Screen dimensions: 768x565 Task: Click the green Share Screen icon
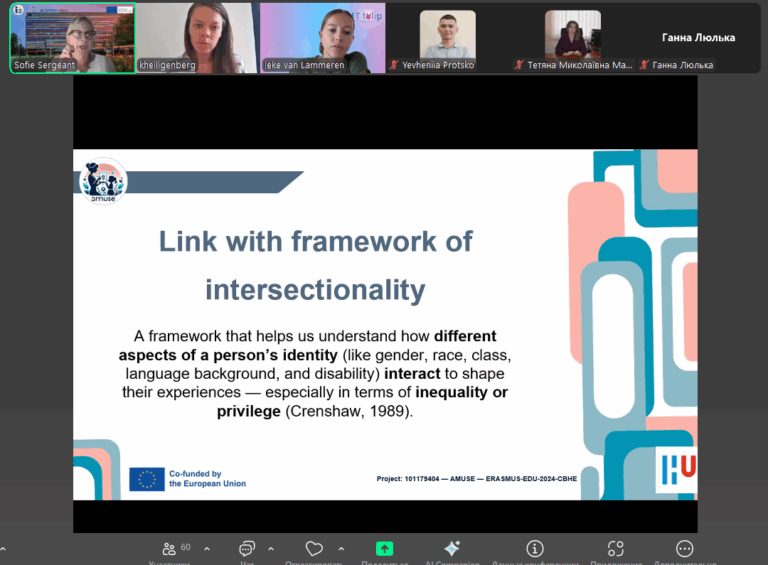coord(384,549)
